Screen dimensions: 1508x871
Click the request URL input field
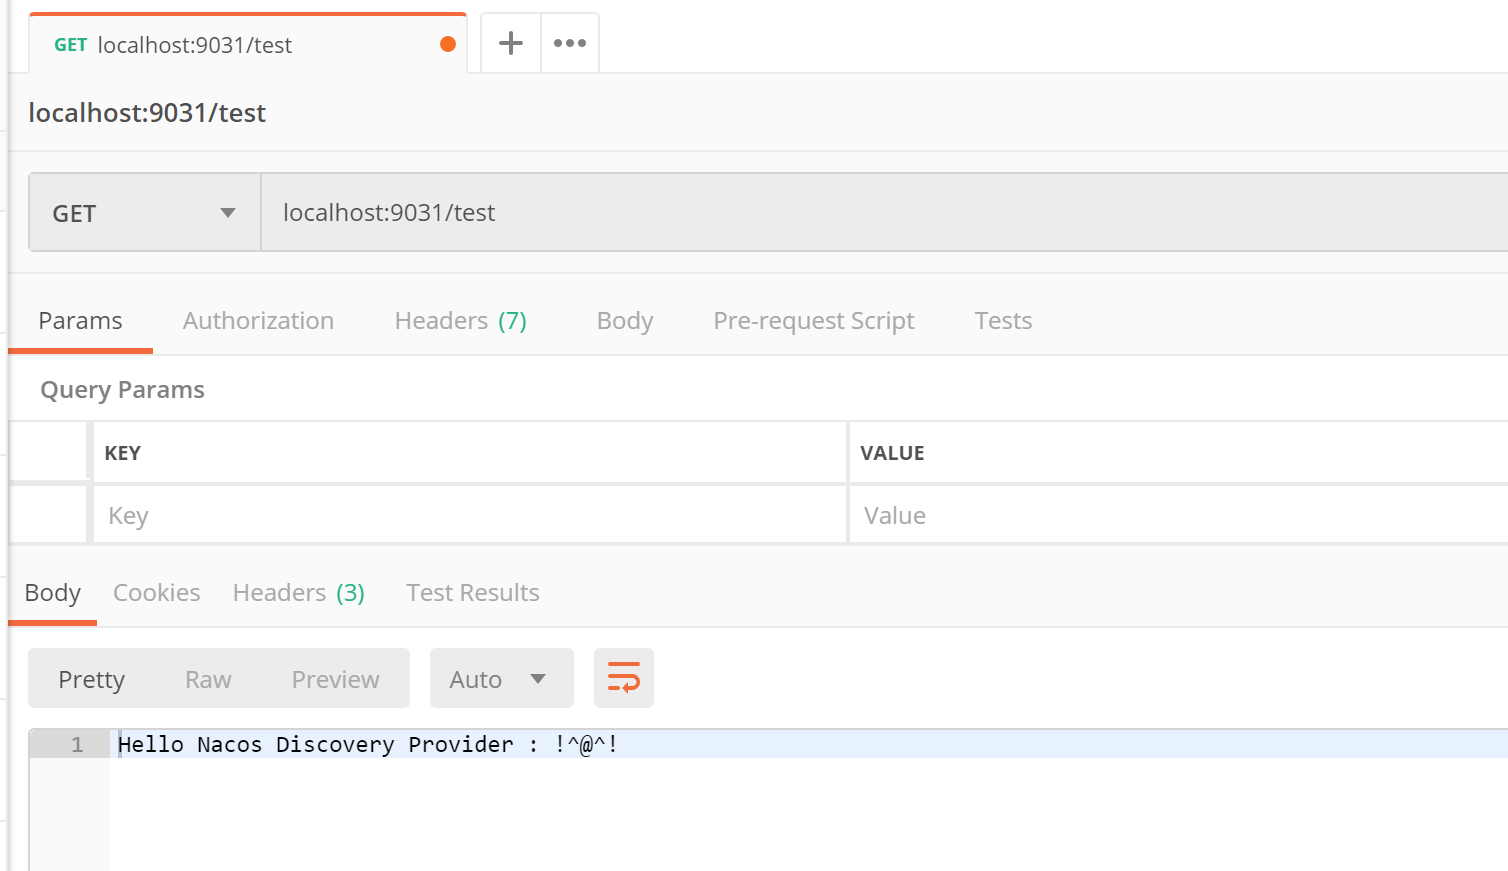click(x=884, y=213)
